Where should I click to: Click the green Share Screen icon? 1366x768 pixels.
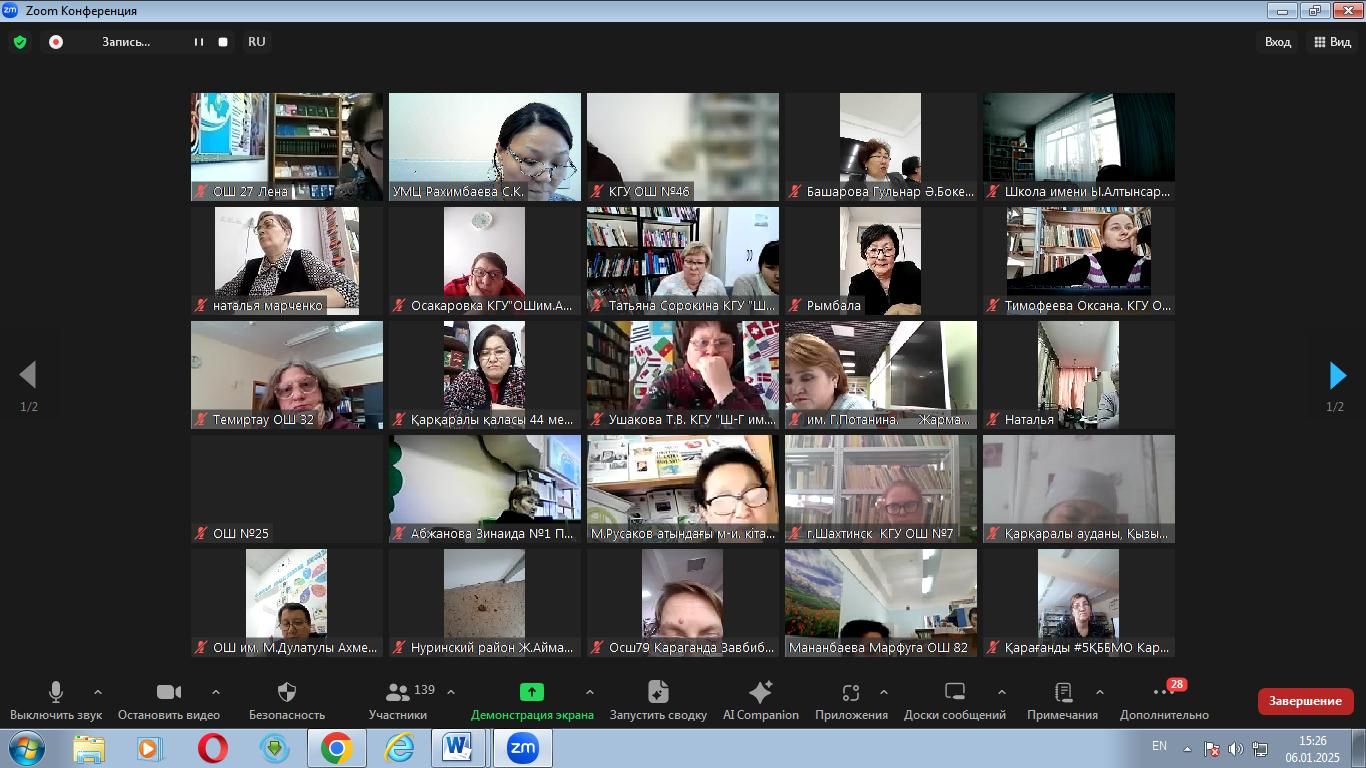(532, 692)
